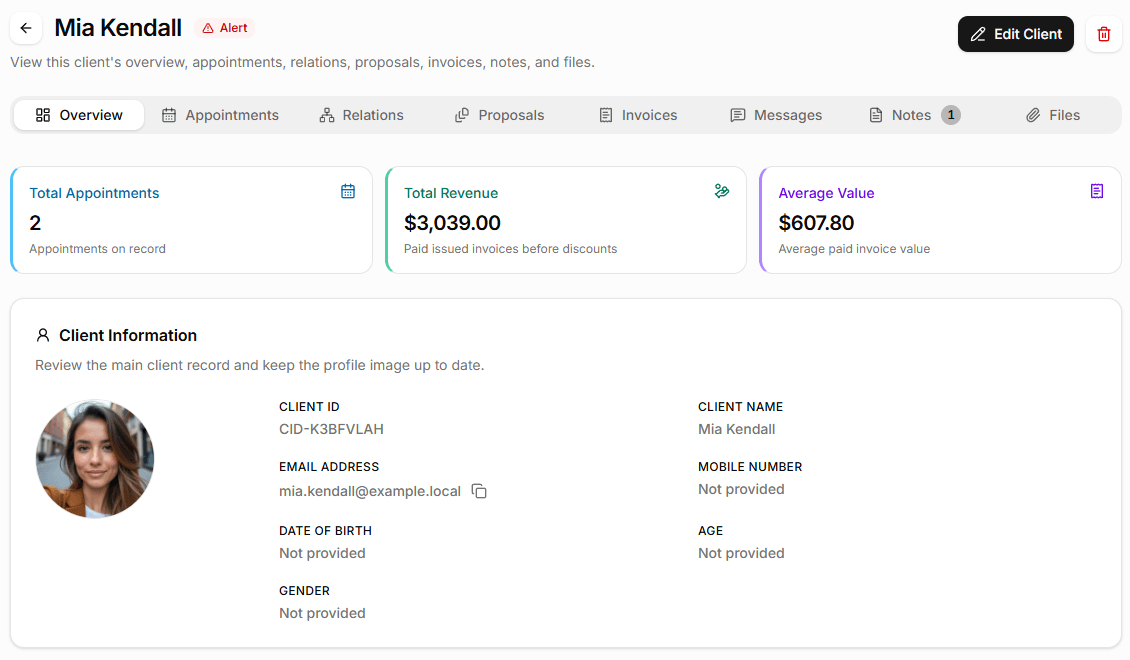The width and height of the screenshot is (1130, 660).
Task: Switch to the Files tab
Action: pos(1053,115)
